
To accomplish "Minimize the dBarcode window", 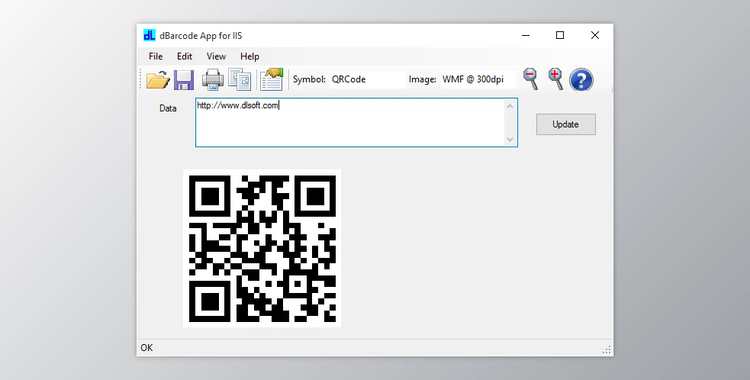I will coord(526,35).
